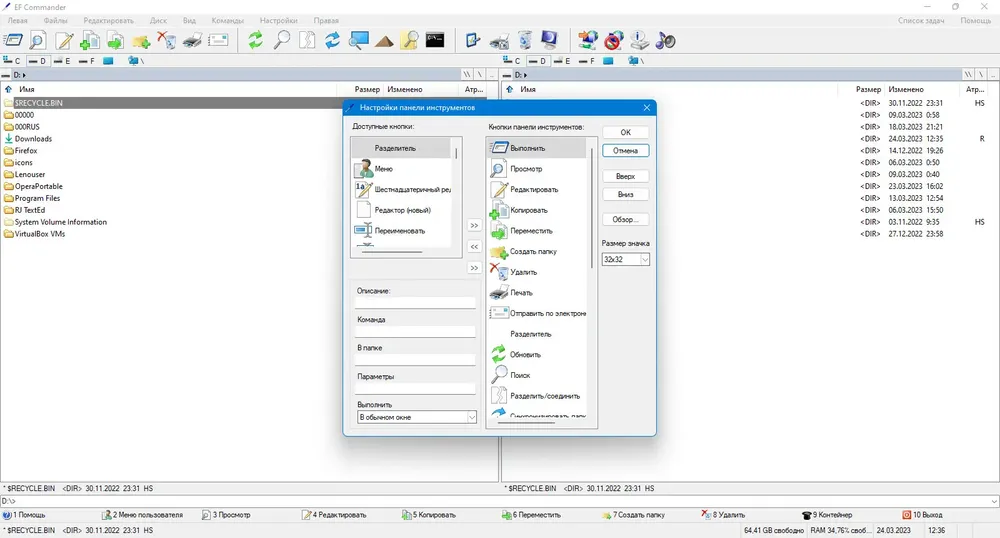The width and height of the screenshot is (1000, 538).
Task: Select Просмотр magnifier item in toolbar list
Action: click(536, 169)
